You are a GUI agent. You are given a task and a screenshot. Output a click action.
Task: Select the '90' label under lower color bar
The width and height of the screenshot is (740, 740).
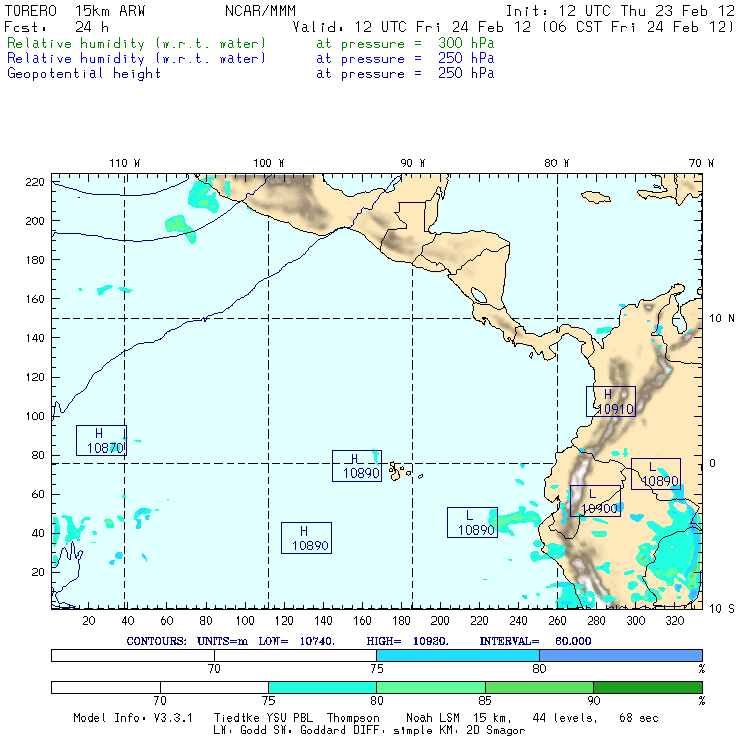[x=594, y=700]
